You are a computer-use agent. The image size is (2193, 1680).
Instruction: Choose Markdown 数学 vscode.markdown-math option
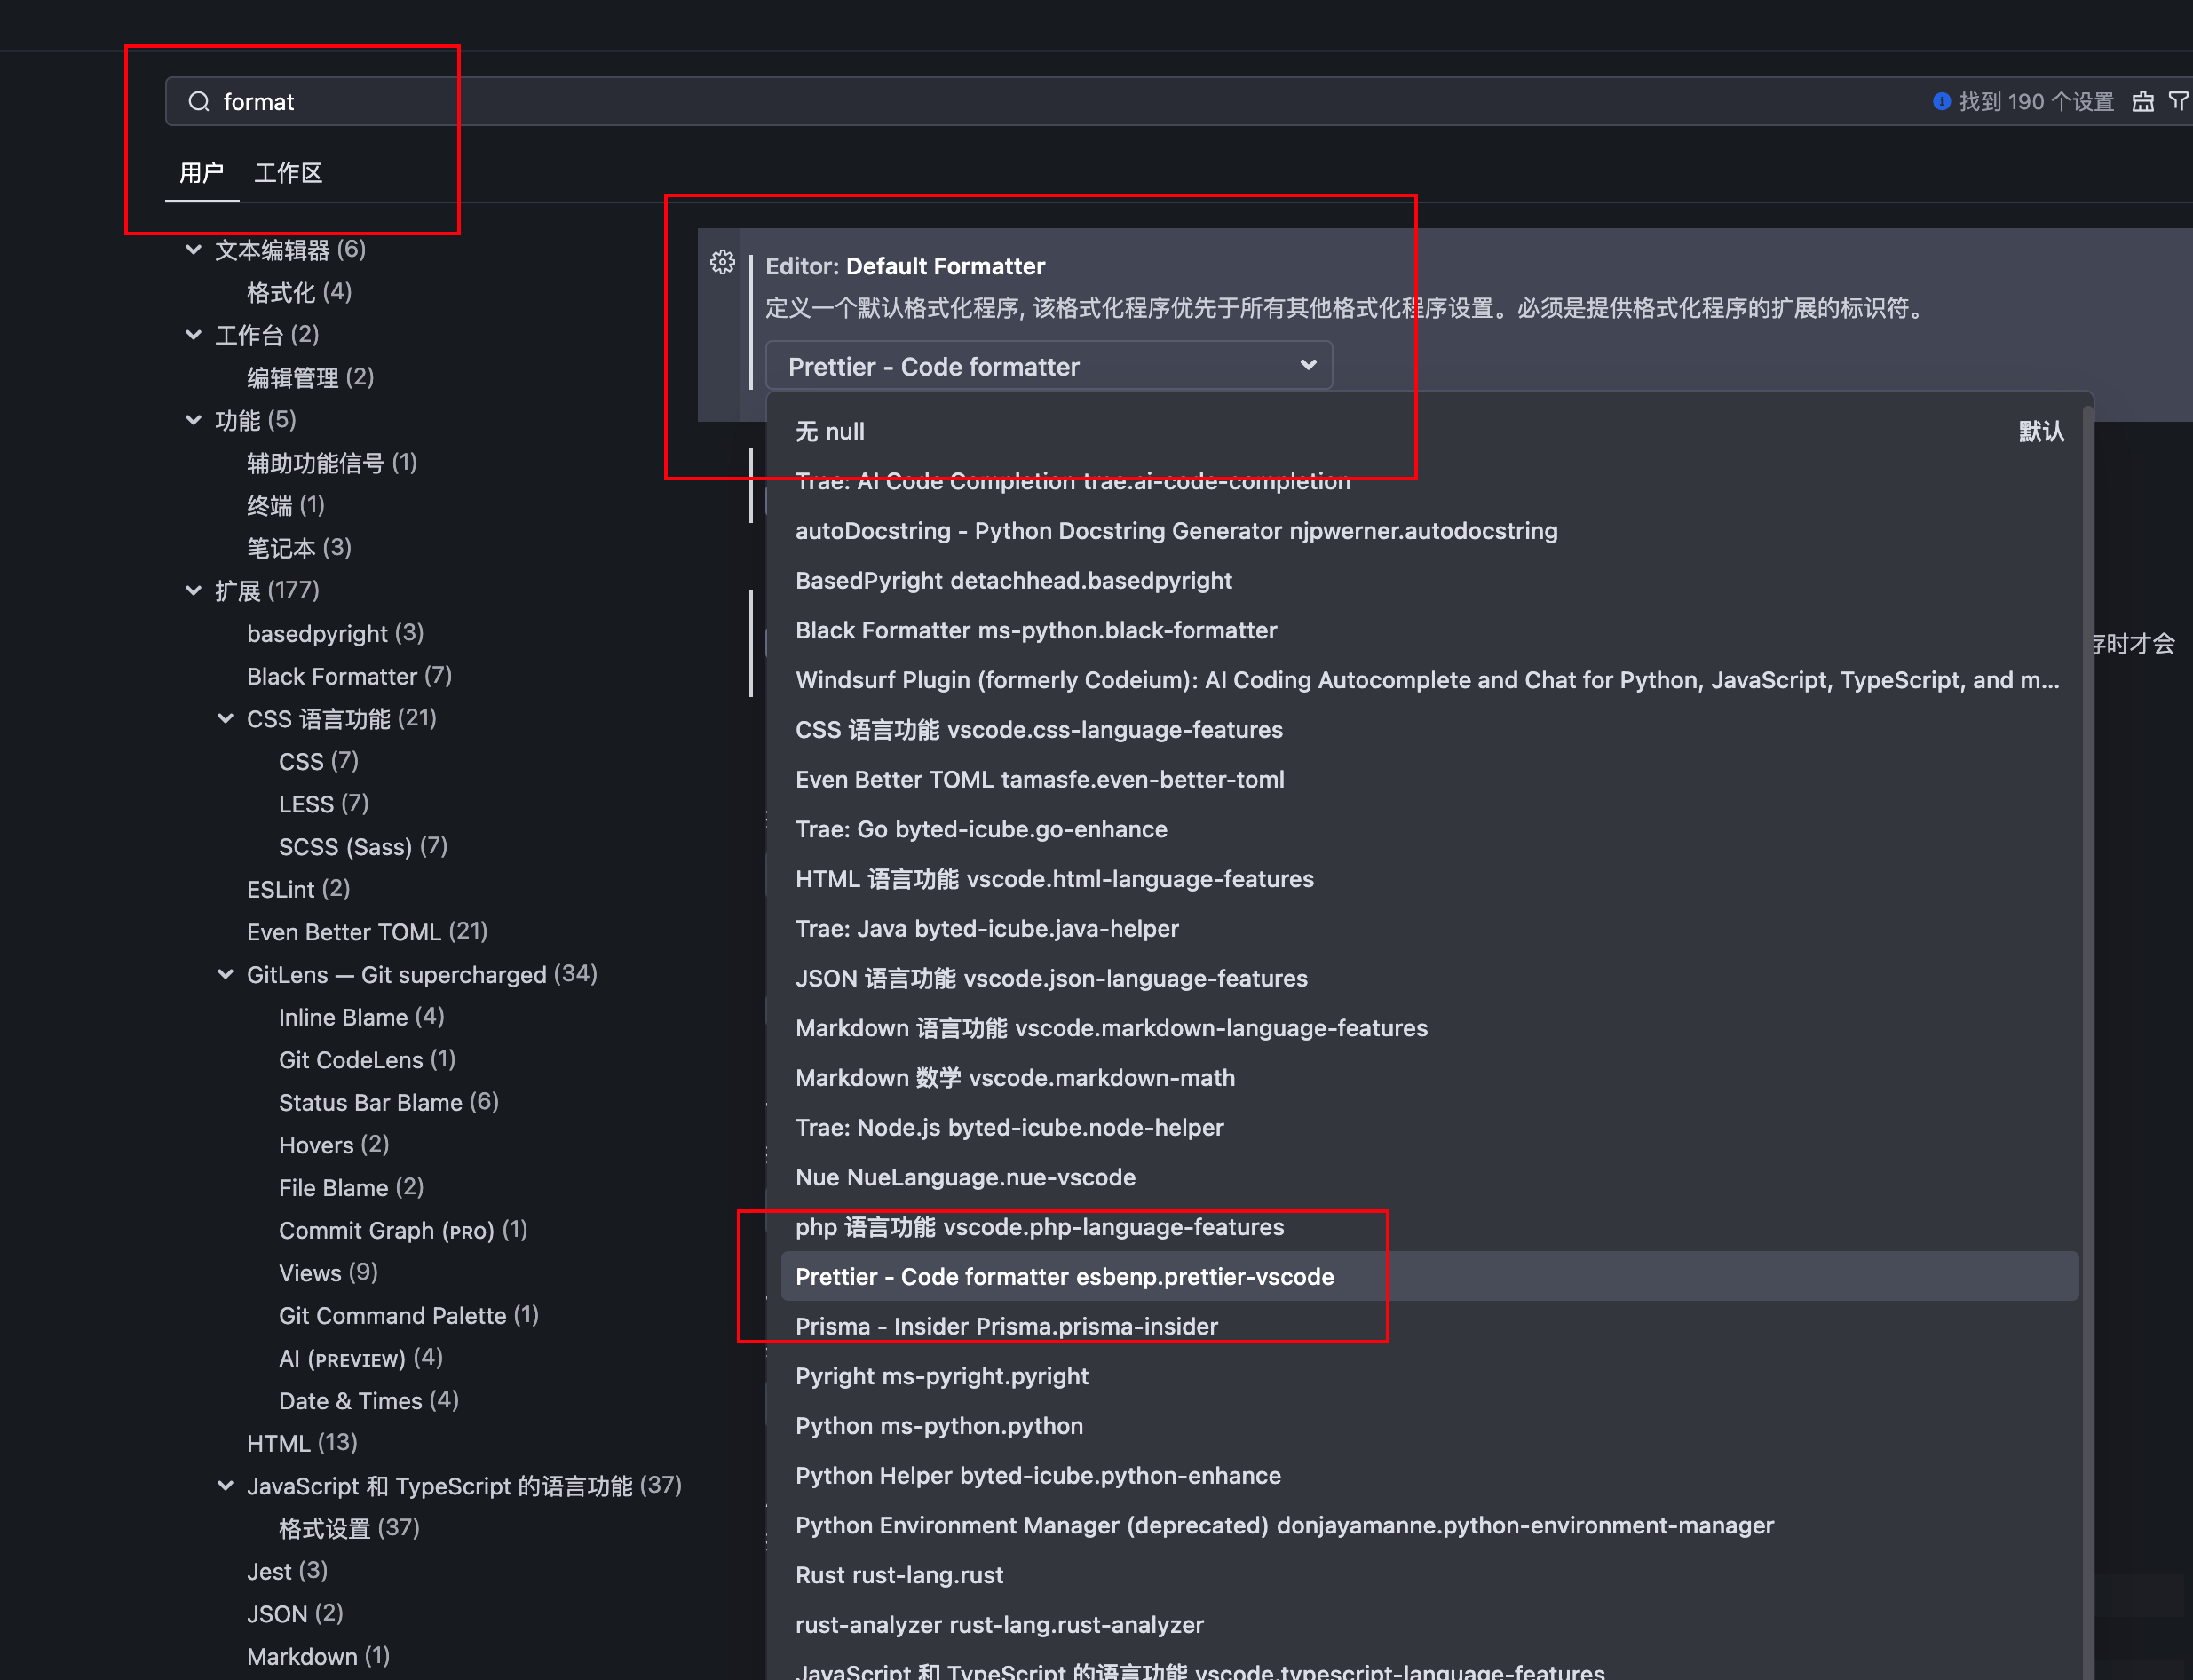[1430, 1077]
